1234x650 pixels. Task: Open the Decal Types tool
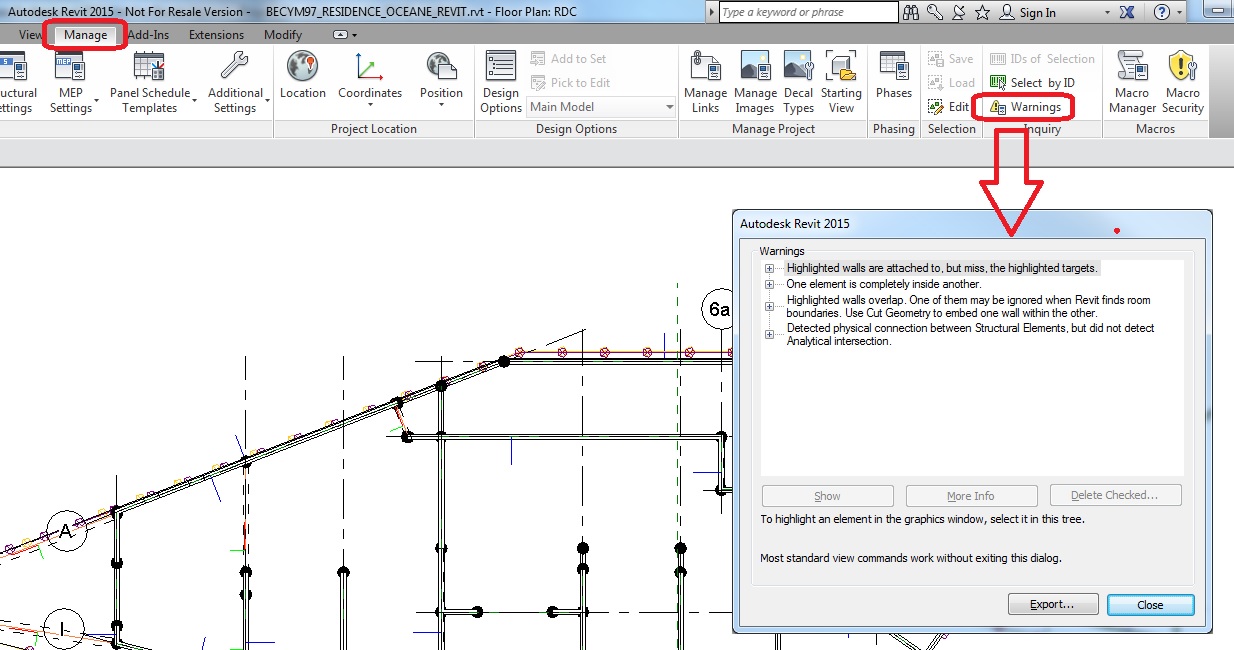coord(798,80)
